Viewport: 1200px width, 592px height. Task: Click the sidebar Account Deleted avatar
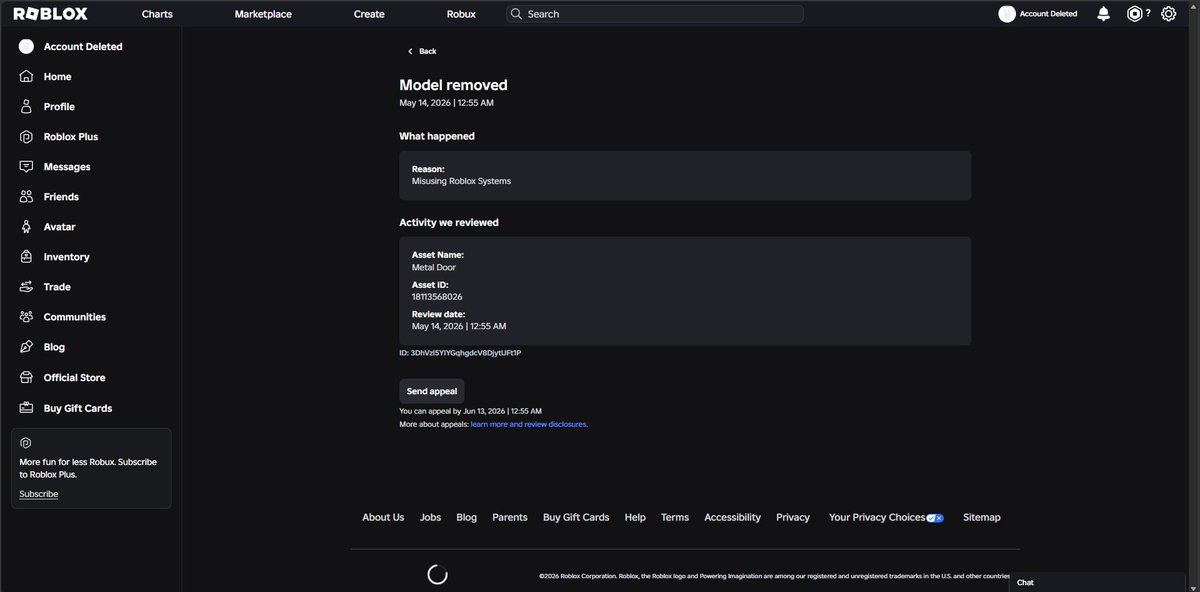click(x=27, y=47)
